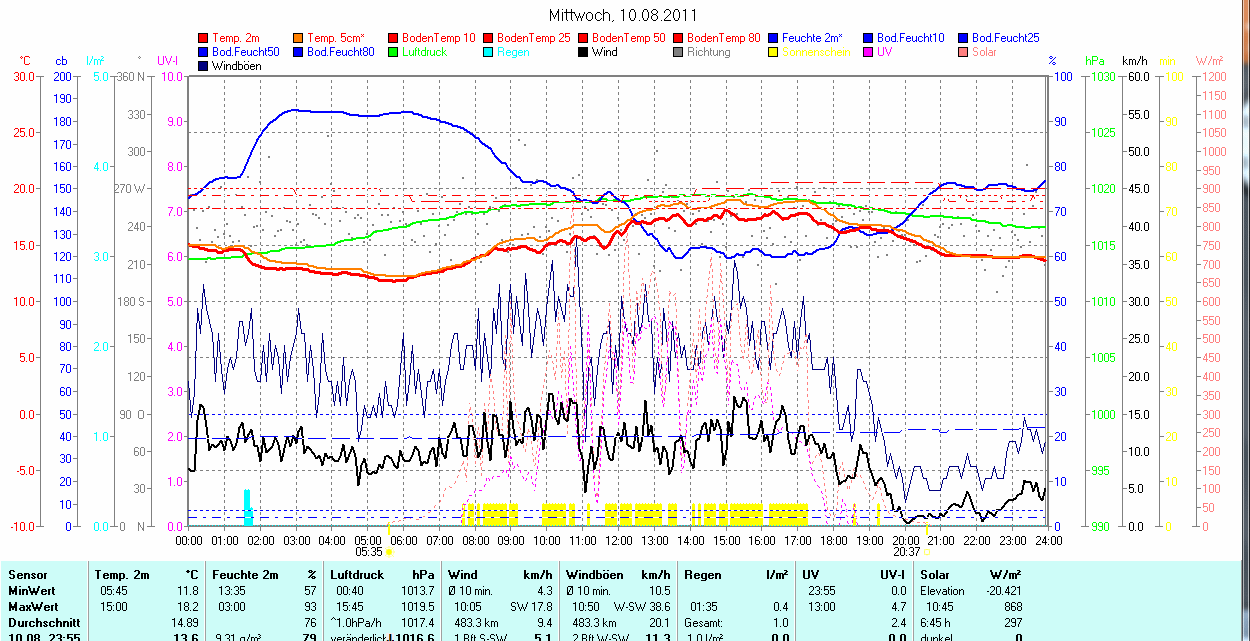Click the maximum temperature value 18.2
Image resolution: width=1250 pixels, height=641 pixels.
pos(189,606)
